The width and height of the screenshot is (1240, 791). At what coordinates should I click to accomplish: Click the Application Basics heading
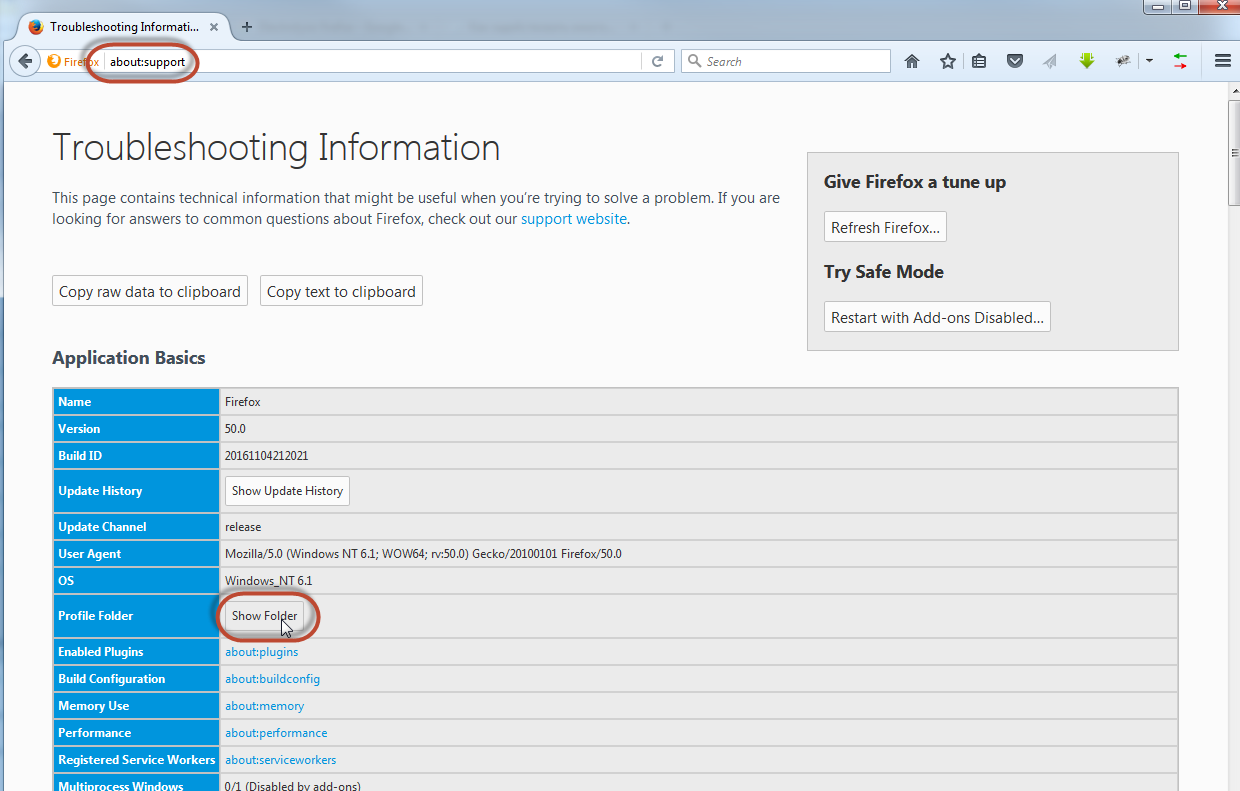point(129,358)
